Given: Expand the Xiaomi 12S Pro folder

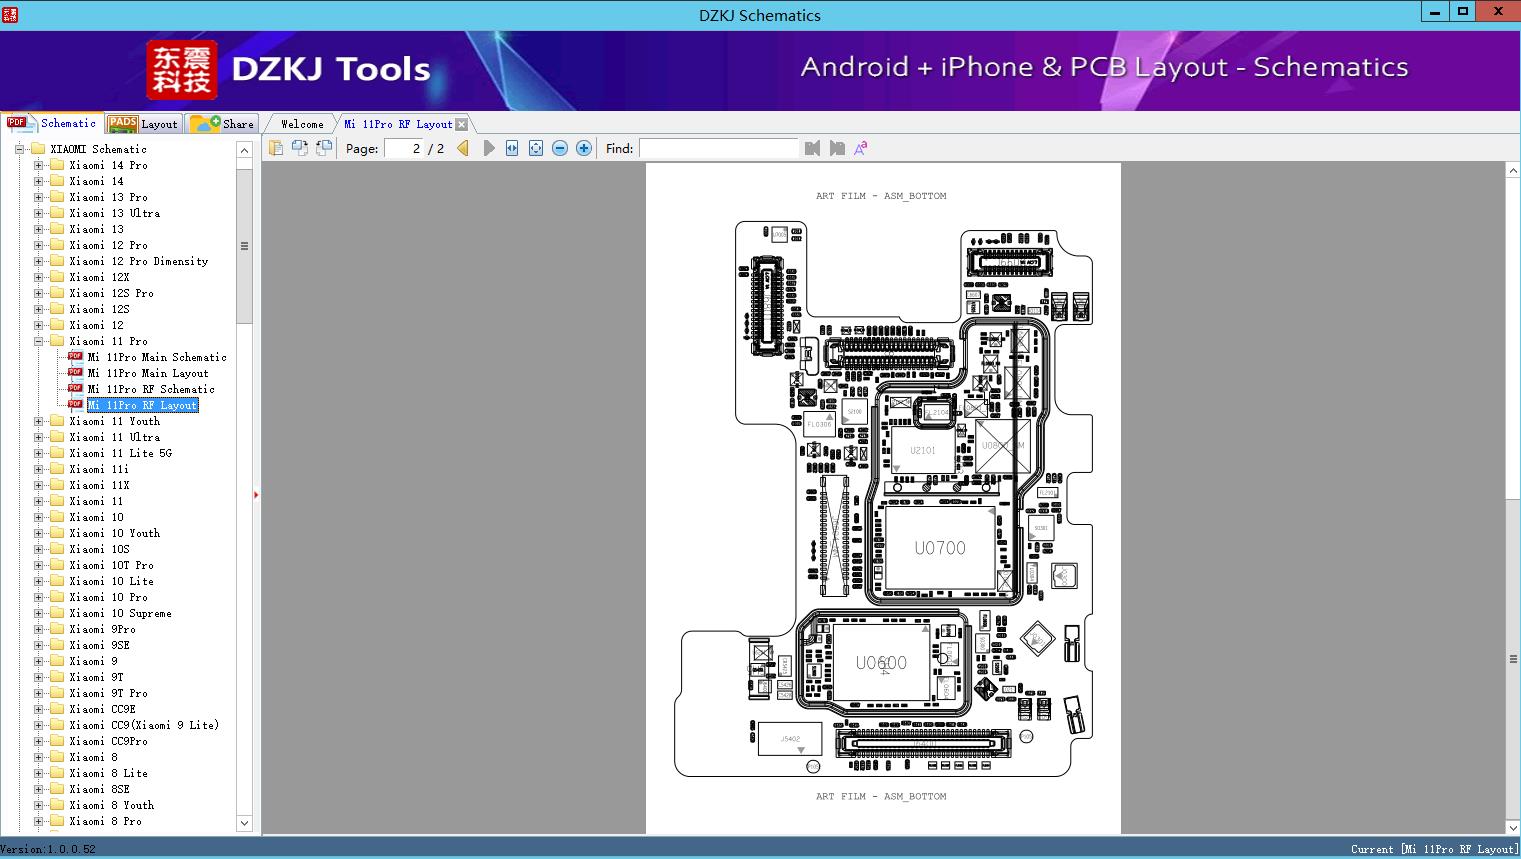Looking at the screenshot, I should coord(39,293).
